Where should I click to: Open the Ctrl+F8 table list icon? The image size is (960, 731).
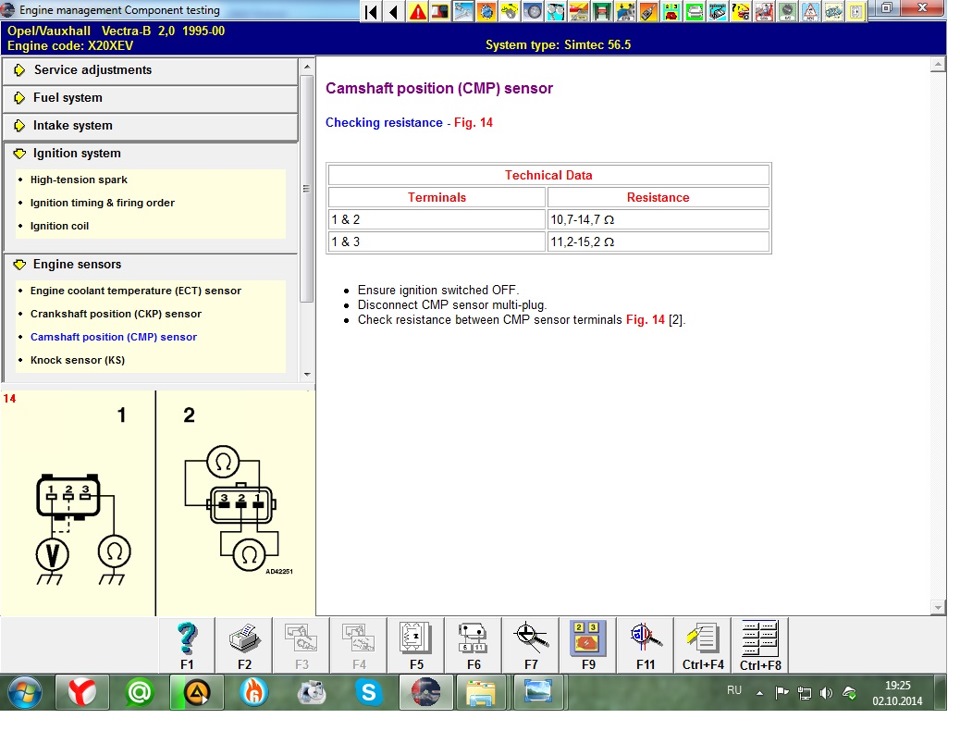760,646
